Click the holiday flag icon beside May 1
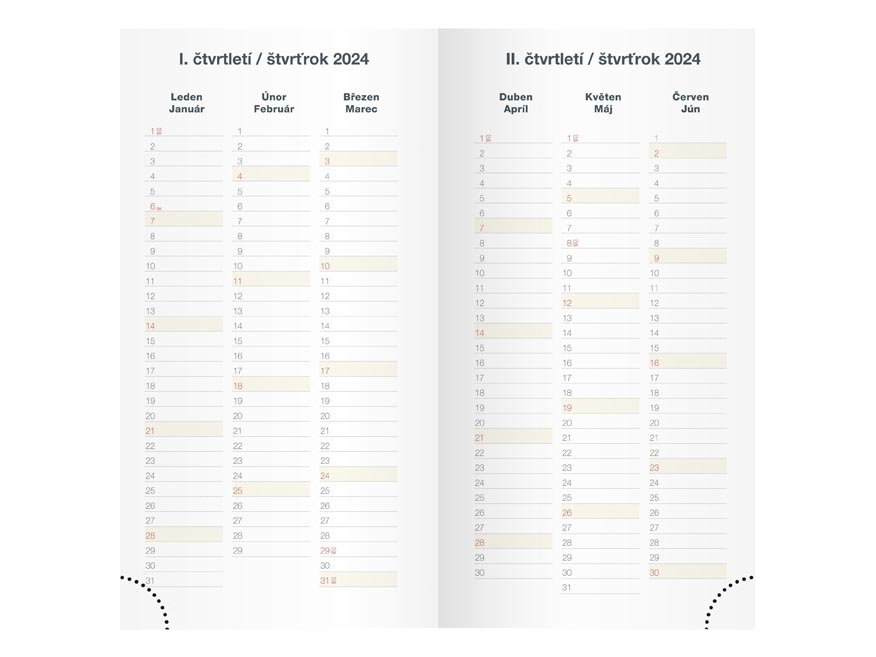876x657 pixels. pyautogui.click(x=576, y=137)
